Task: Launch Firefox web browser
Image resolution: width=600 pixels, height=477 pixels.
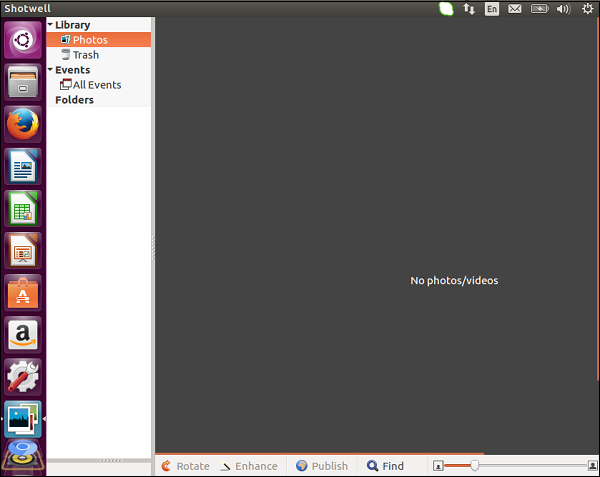Action: click(x=23, y=124)
